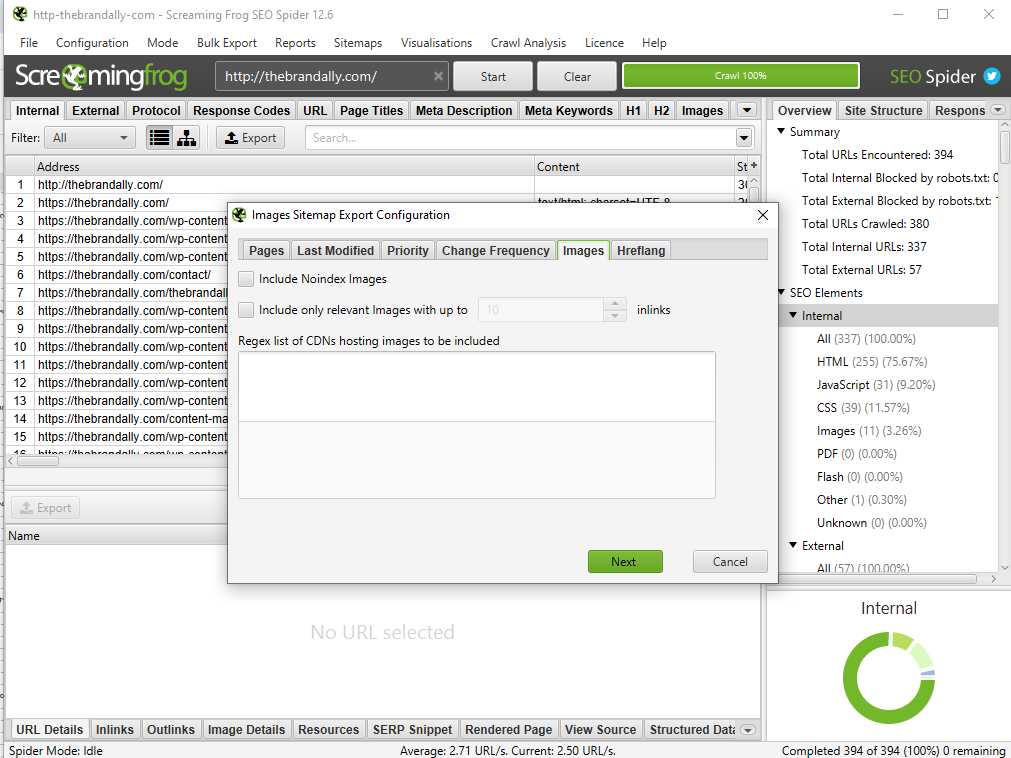Open the Help menu
The image size is (1011, 758).
point(654,43)
